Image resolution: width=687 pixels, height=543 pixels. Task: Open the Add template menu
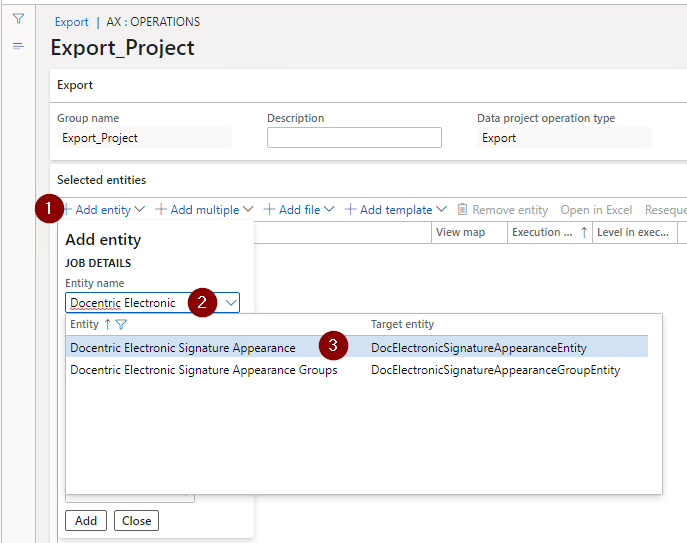(x=396, y=210)
